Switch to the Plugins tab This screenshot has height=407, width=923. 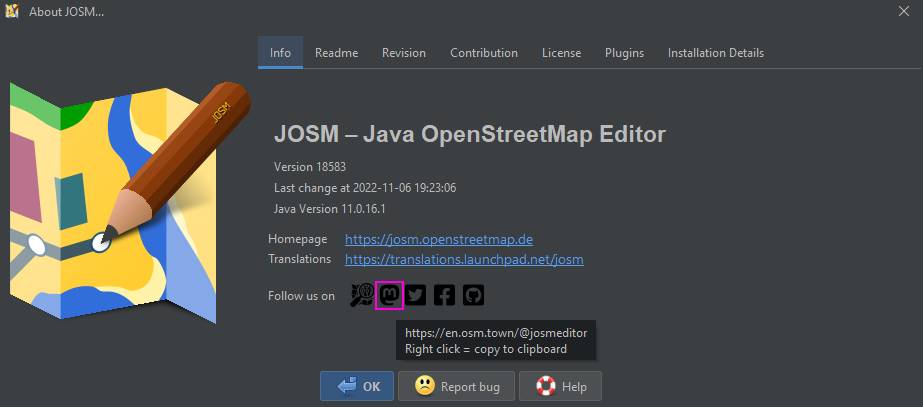625,52
